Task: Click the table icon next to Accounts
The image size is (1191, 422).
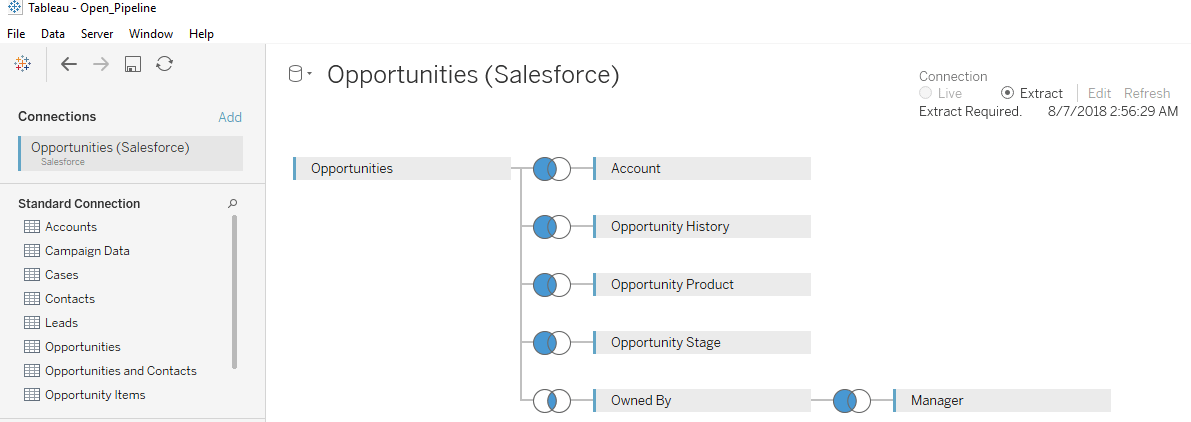Action: coord(31,227)
